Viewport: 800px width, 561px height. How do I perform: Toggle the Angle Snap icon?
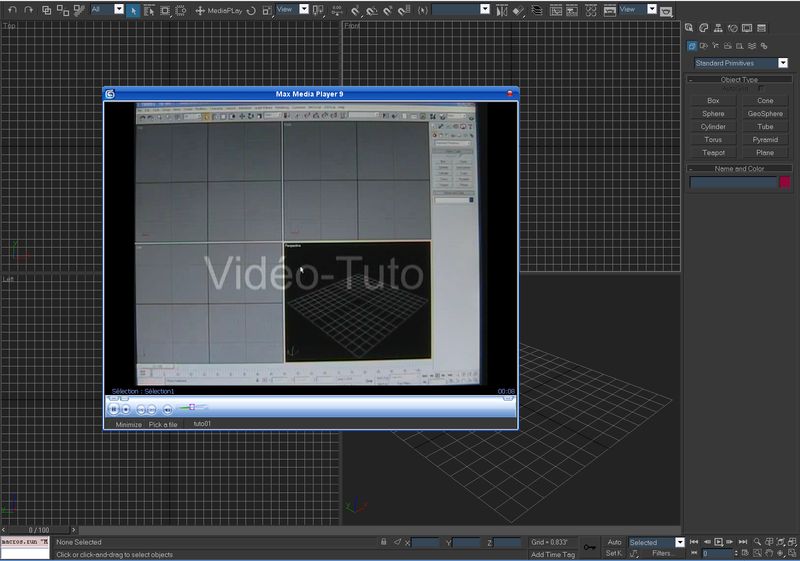click(372, 10)
